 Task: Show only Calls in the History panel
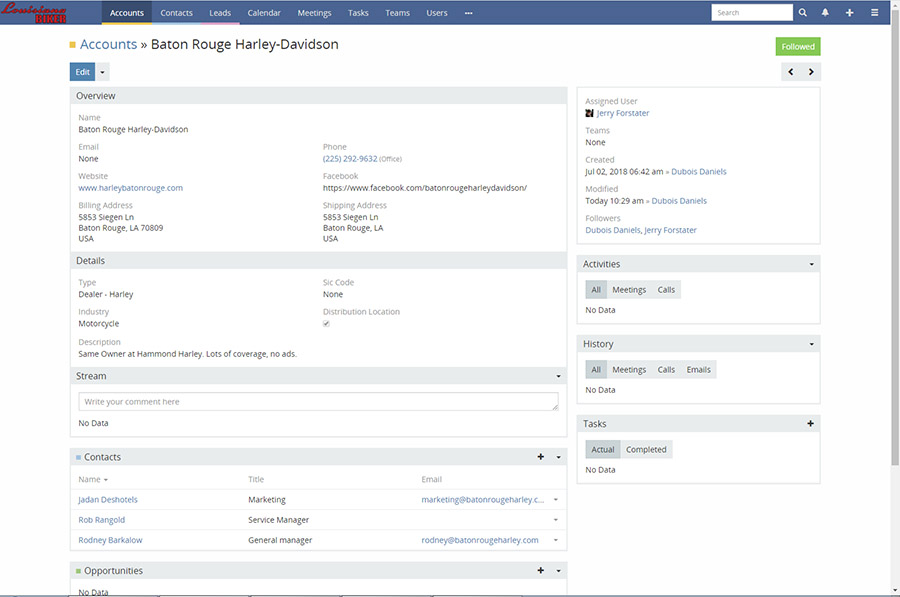[x=666, y=370]
